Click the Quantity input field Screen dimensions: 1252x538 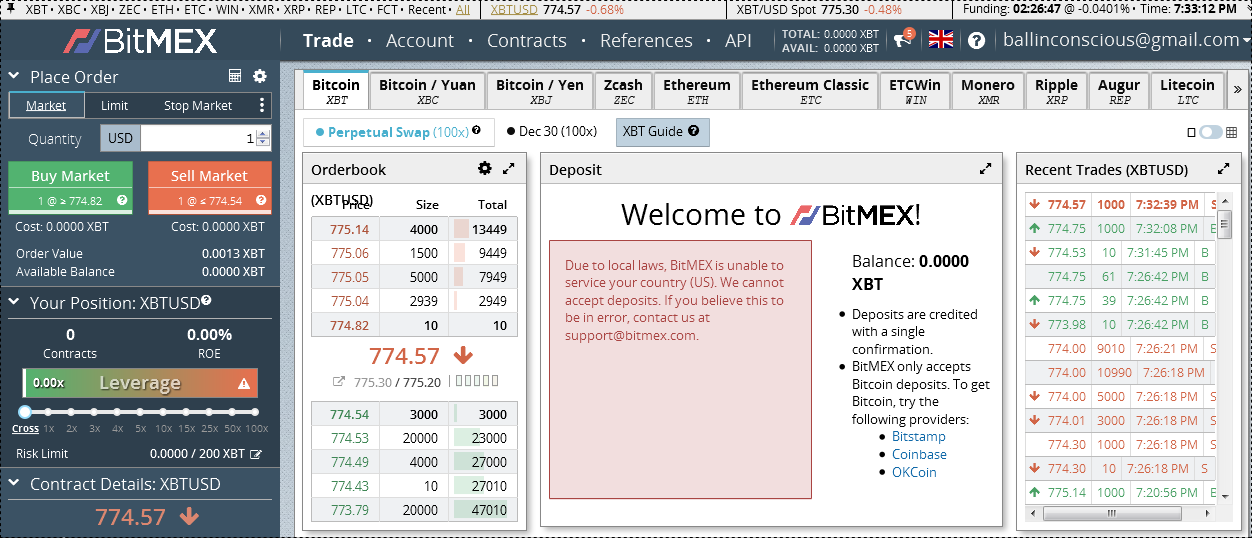[199, 139]
